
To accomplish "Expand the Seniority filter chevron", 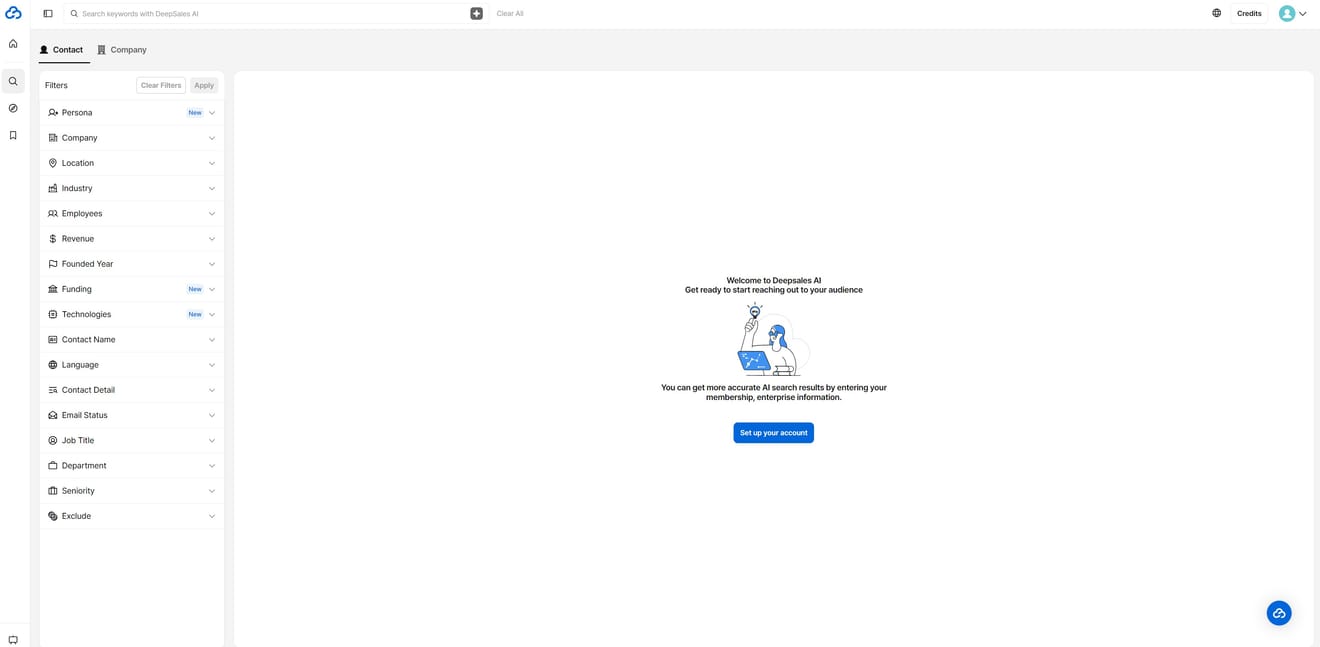I will [x=212, y=491].
